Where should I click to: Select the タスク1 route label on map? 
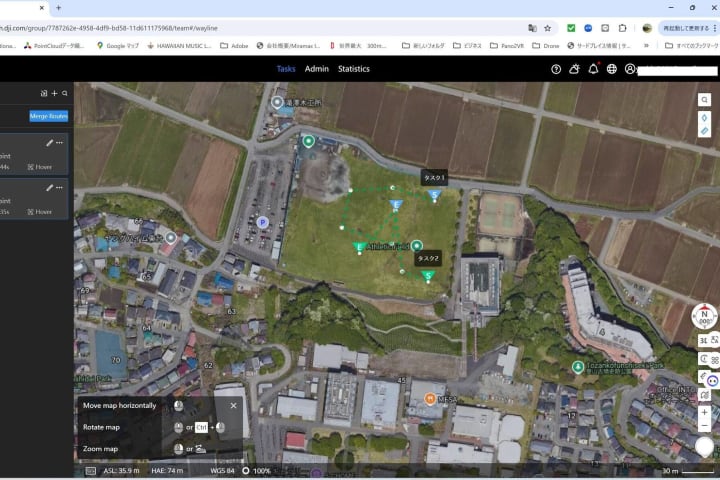coord(434,178)
